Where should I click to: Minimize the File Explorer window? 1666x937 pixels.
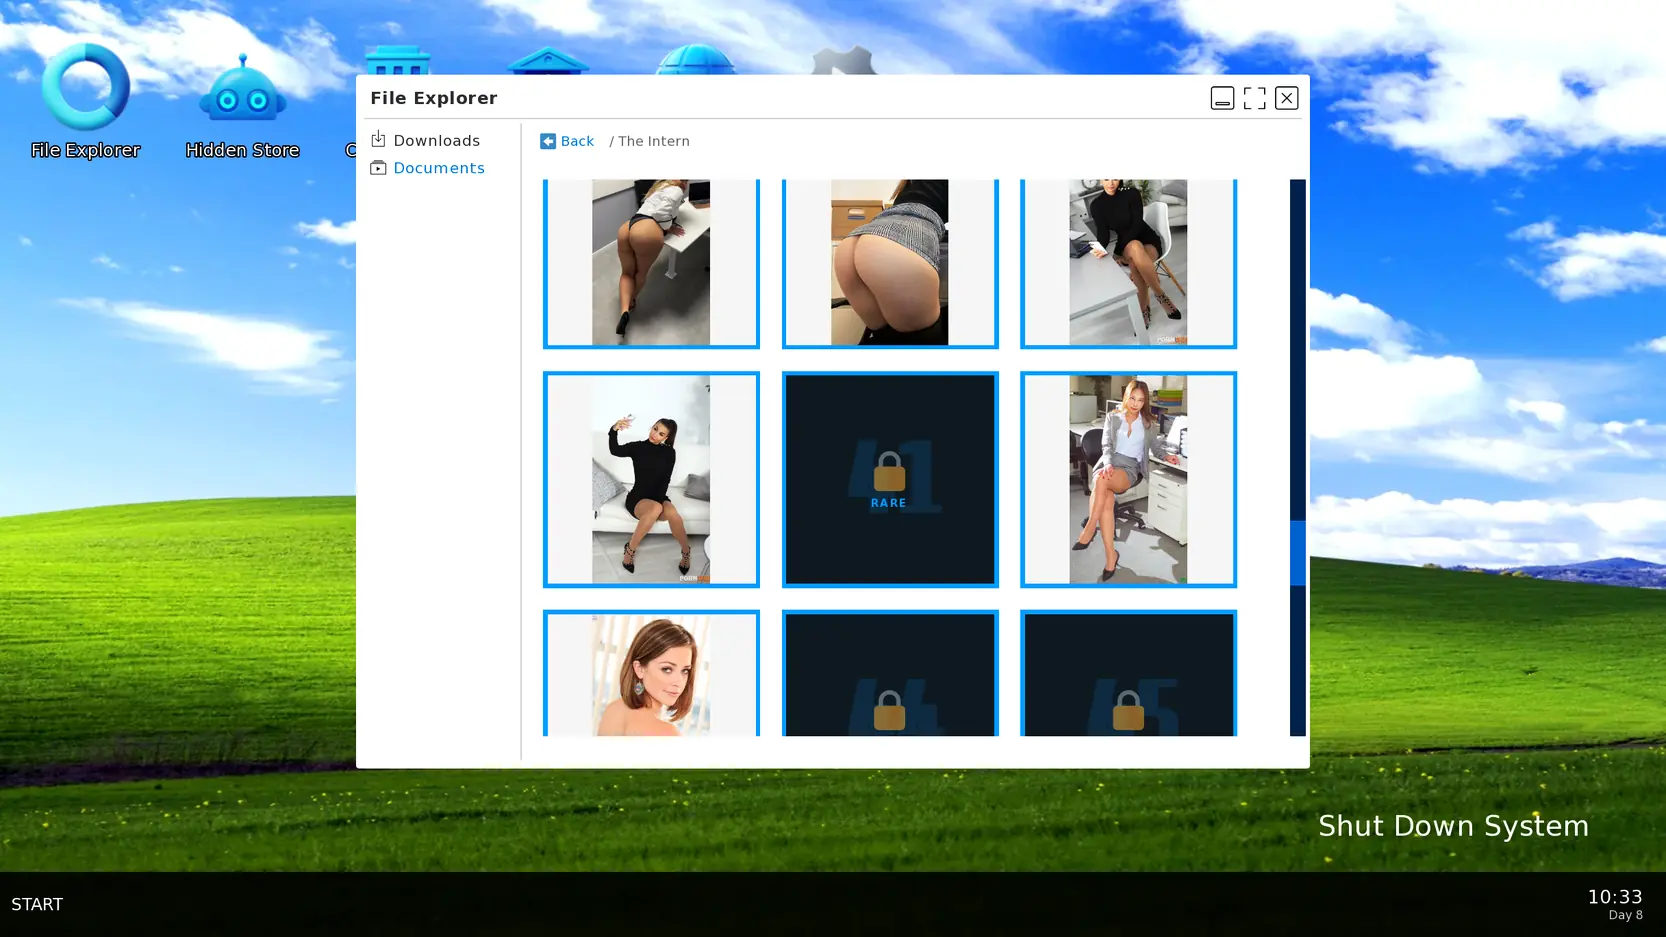coord(1222,98)
